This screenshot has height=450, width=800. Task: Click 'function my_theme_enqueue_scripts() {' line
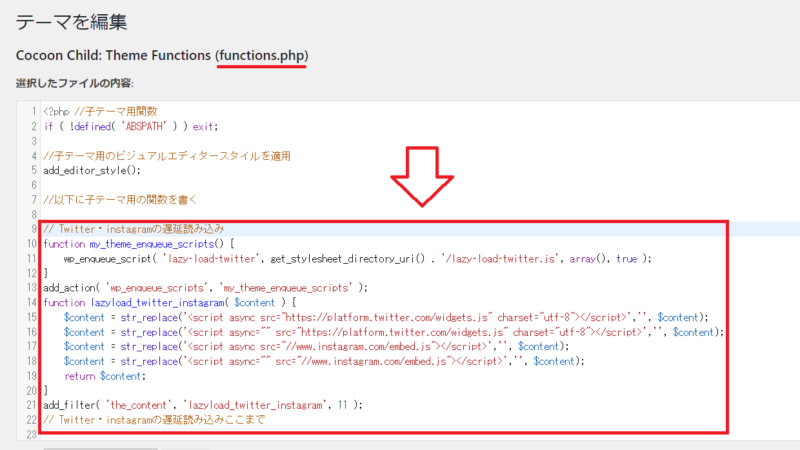point(139,244)
